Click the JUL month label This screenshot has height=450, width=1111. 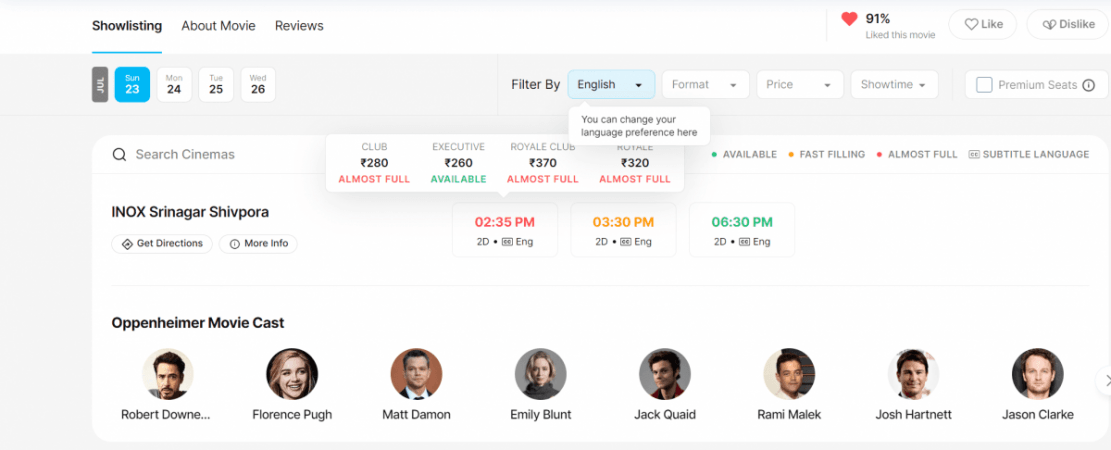[x=100, y=84]
